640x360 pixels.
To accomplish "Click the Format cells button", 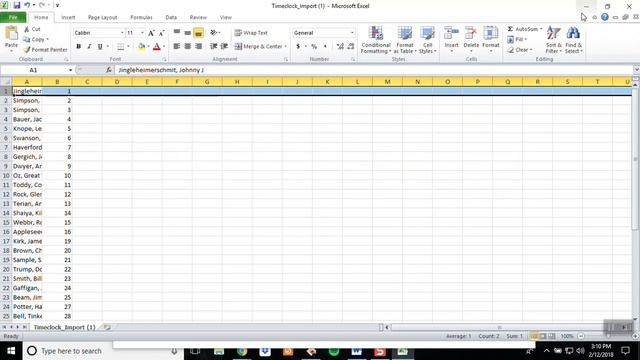I will tap(491, 40).
